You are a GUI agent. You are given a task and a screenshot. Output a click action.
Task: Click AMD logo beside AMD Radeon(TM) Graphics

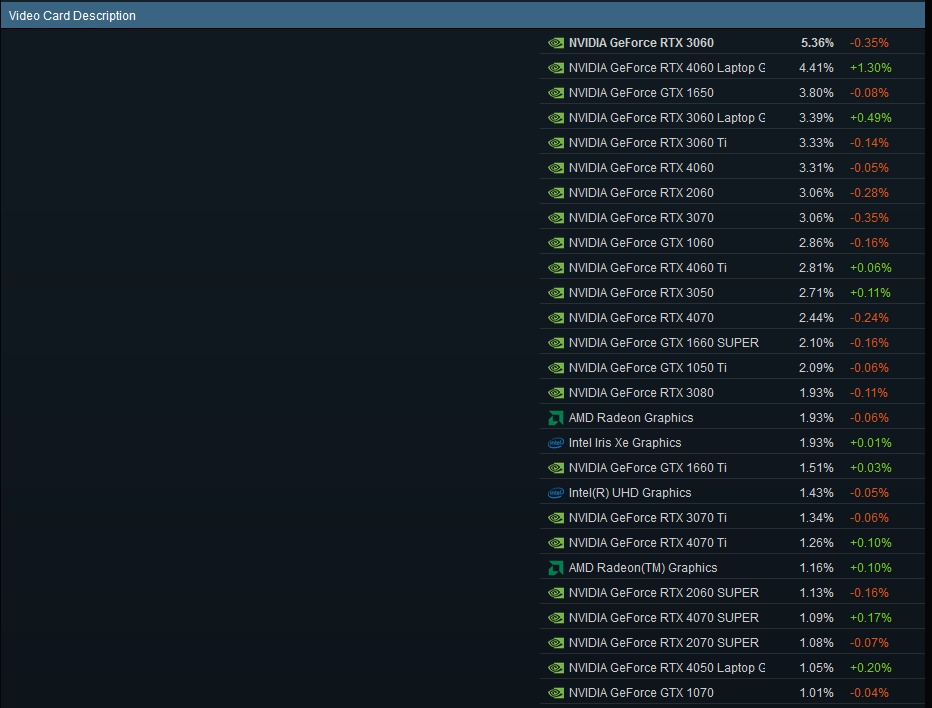point(556,568)
